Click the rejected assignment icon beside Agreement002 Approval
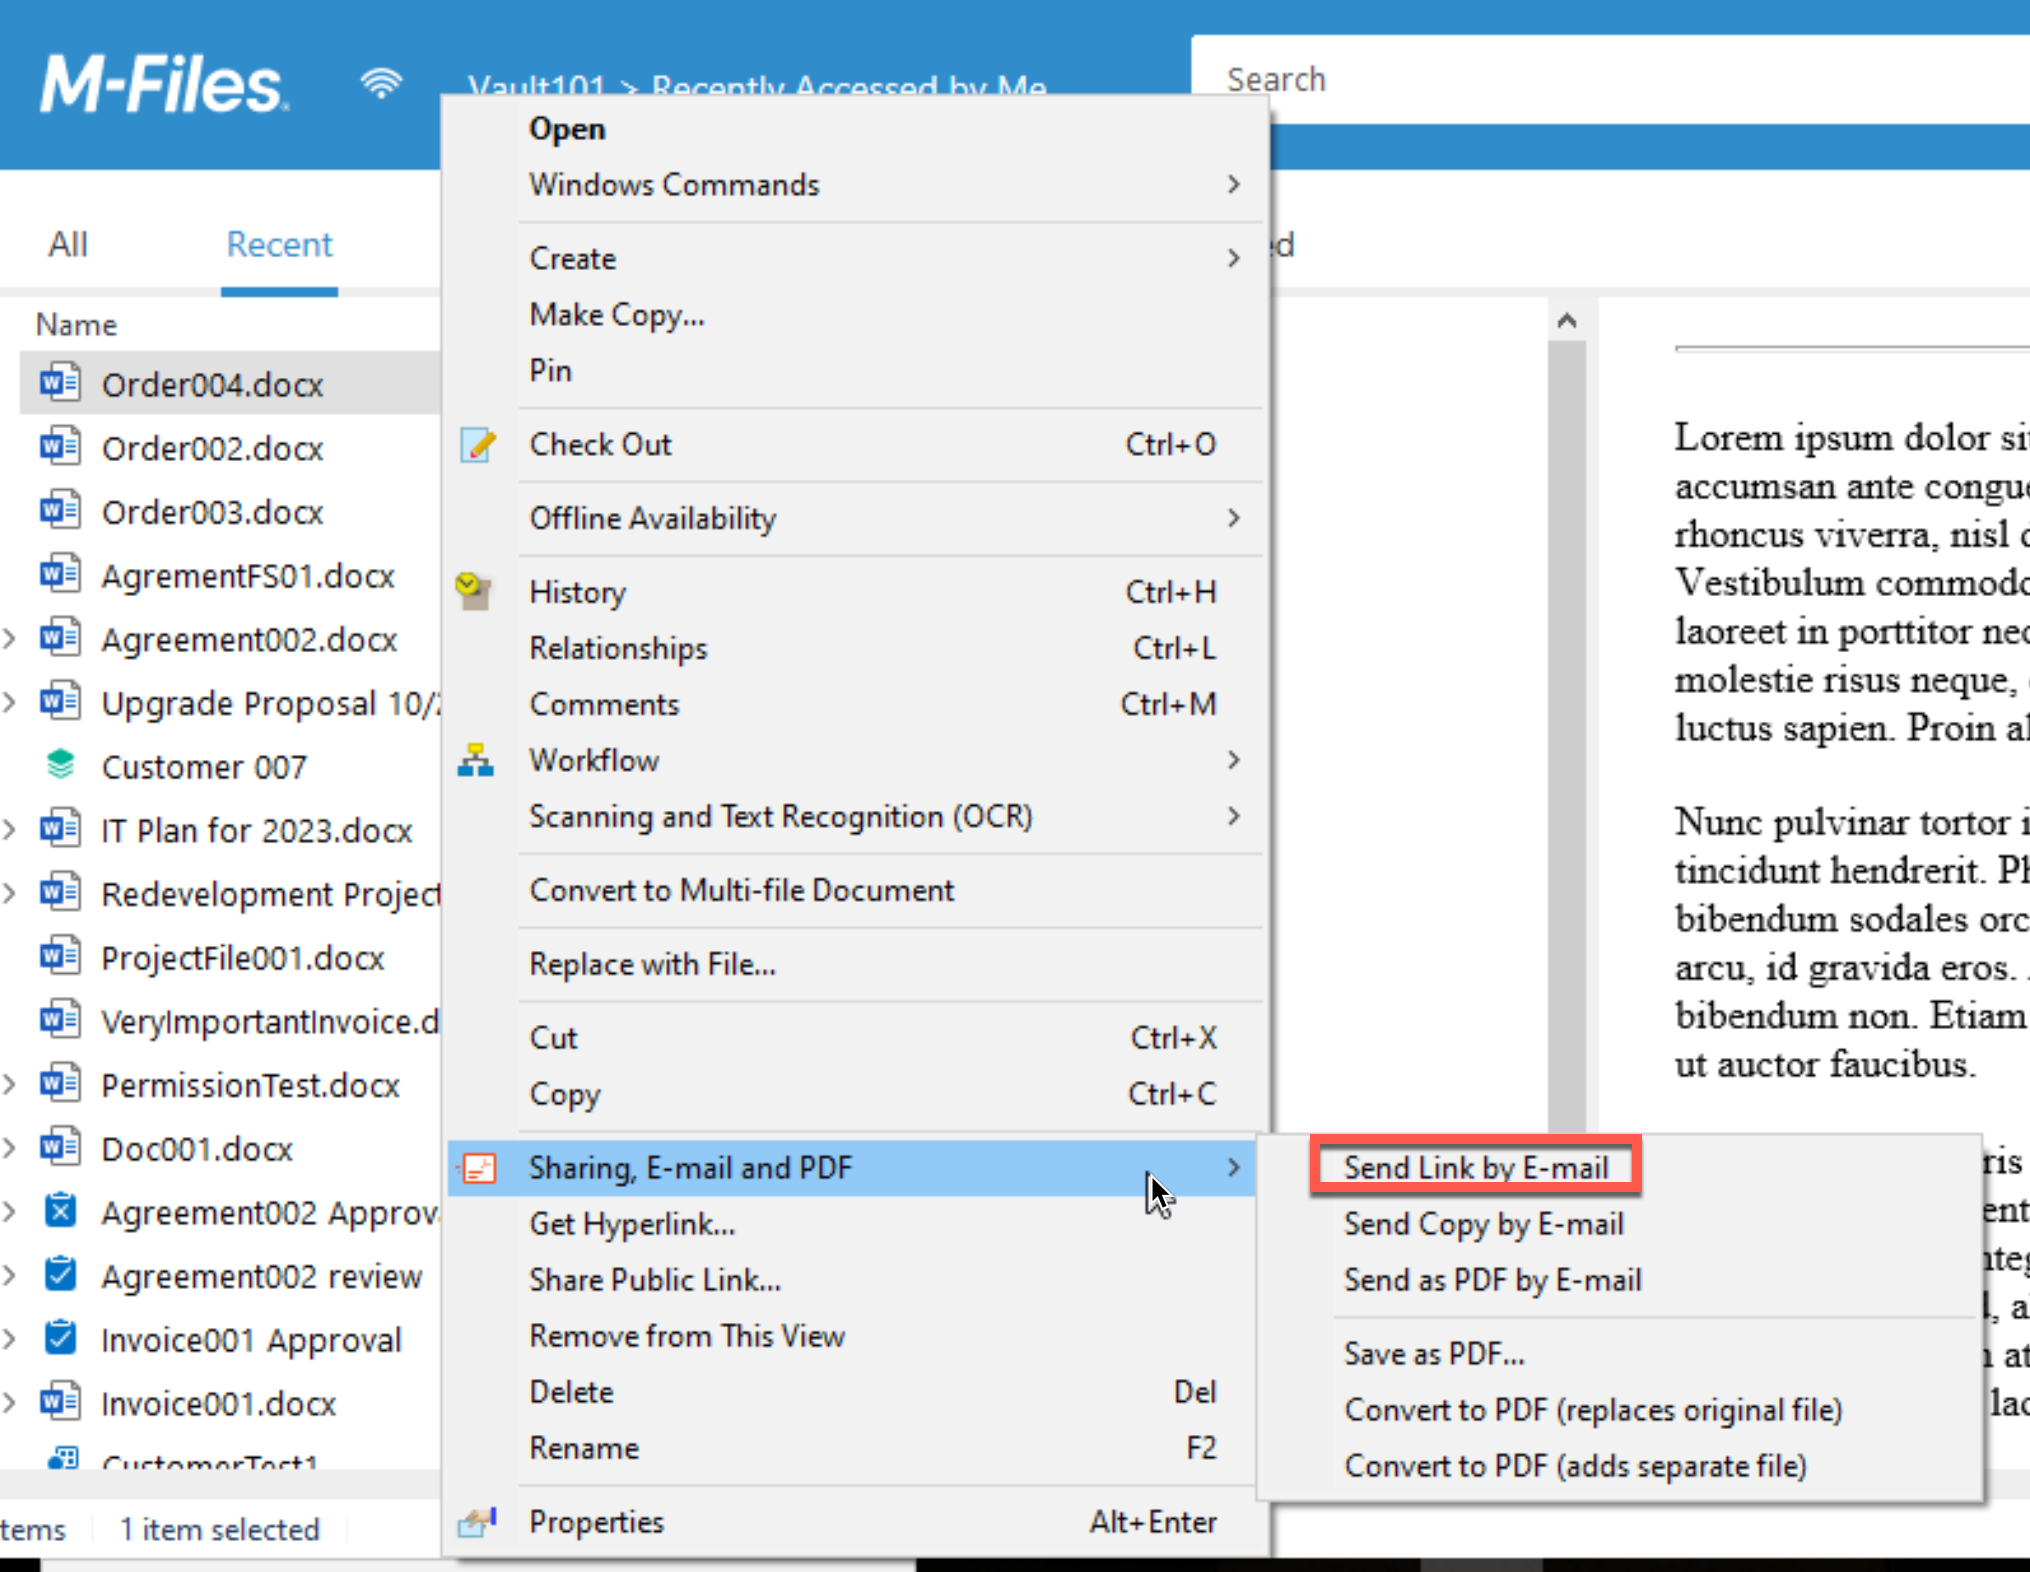Image resolution: width=2030 pixels, height=1572 pixels. pyautogui.click(x=60, y=1212)
